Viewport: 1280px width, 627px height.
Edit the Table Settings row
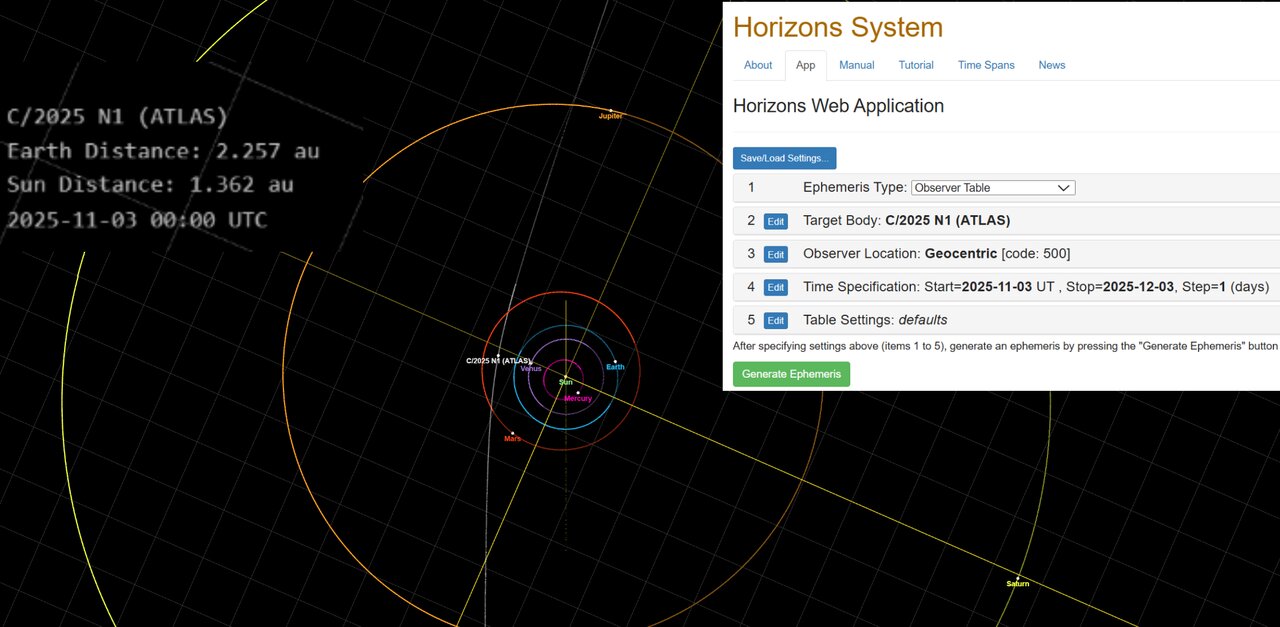pyautogui.click(x=776, y=321)
